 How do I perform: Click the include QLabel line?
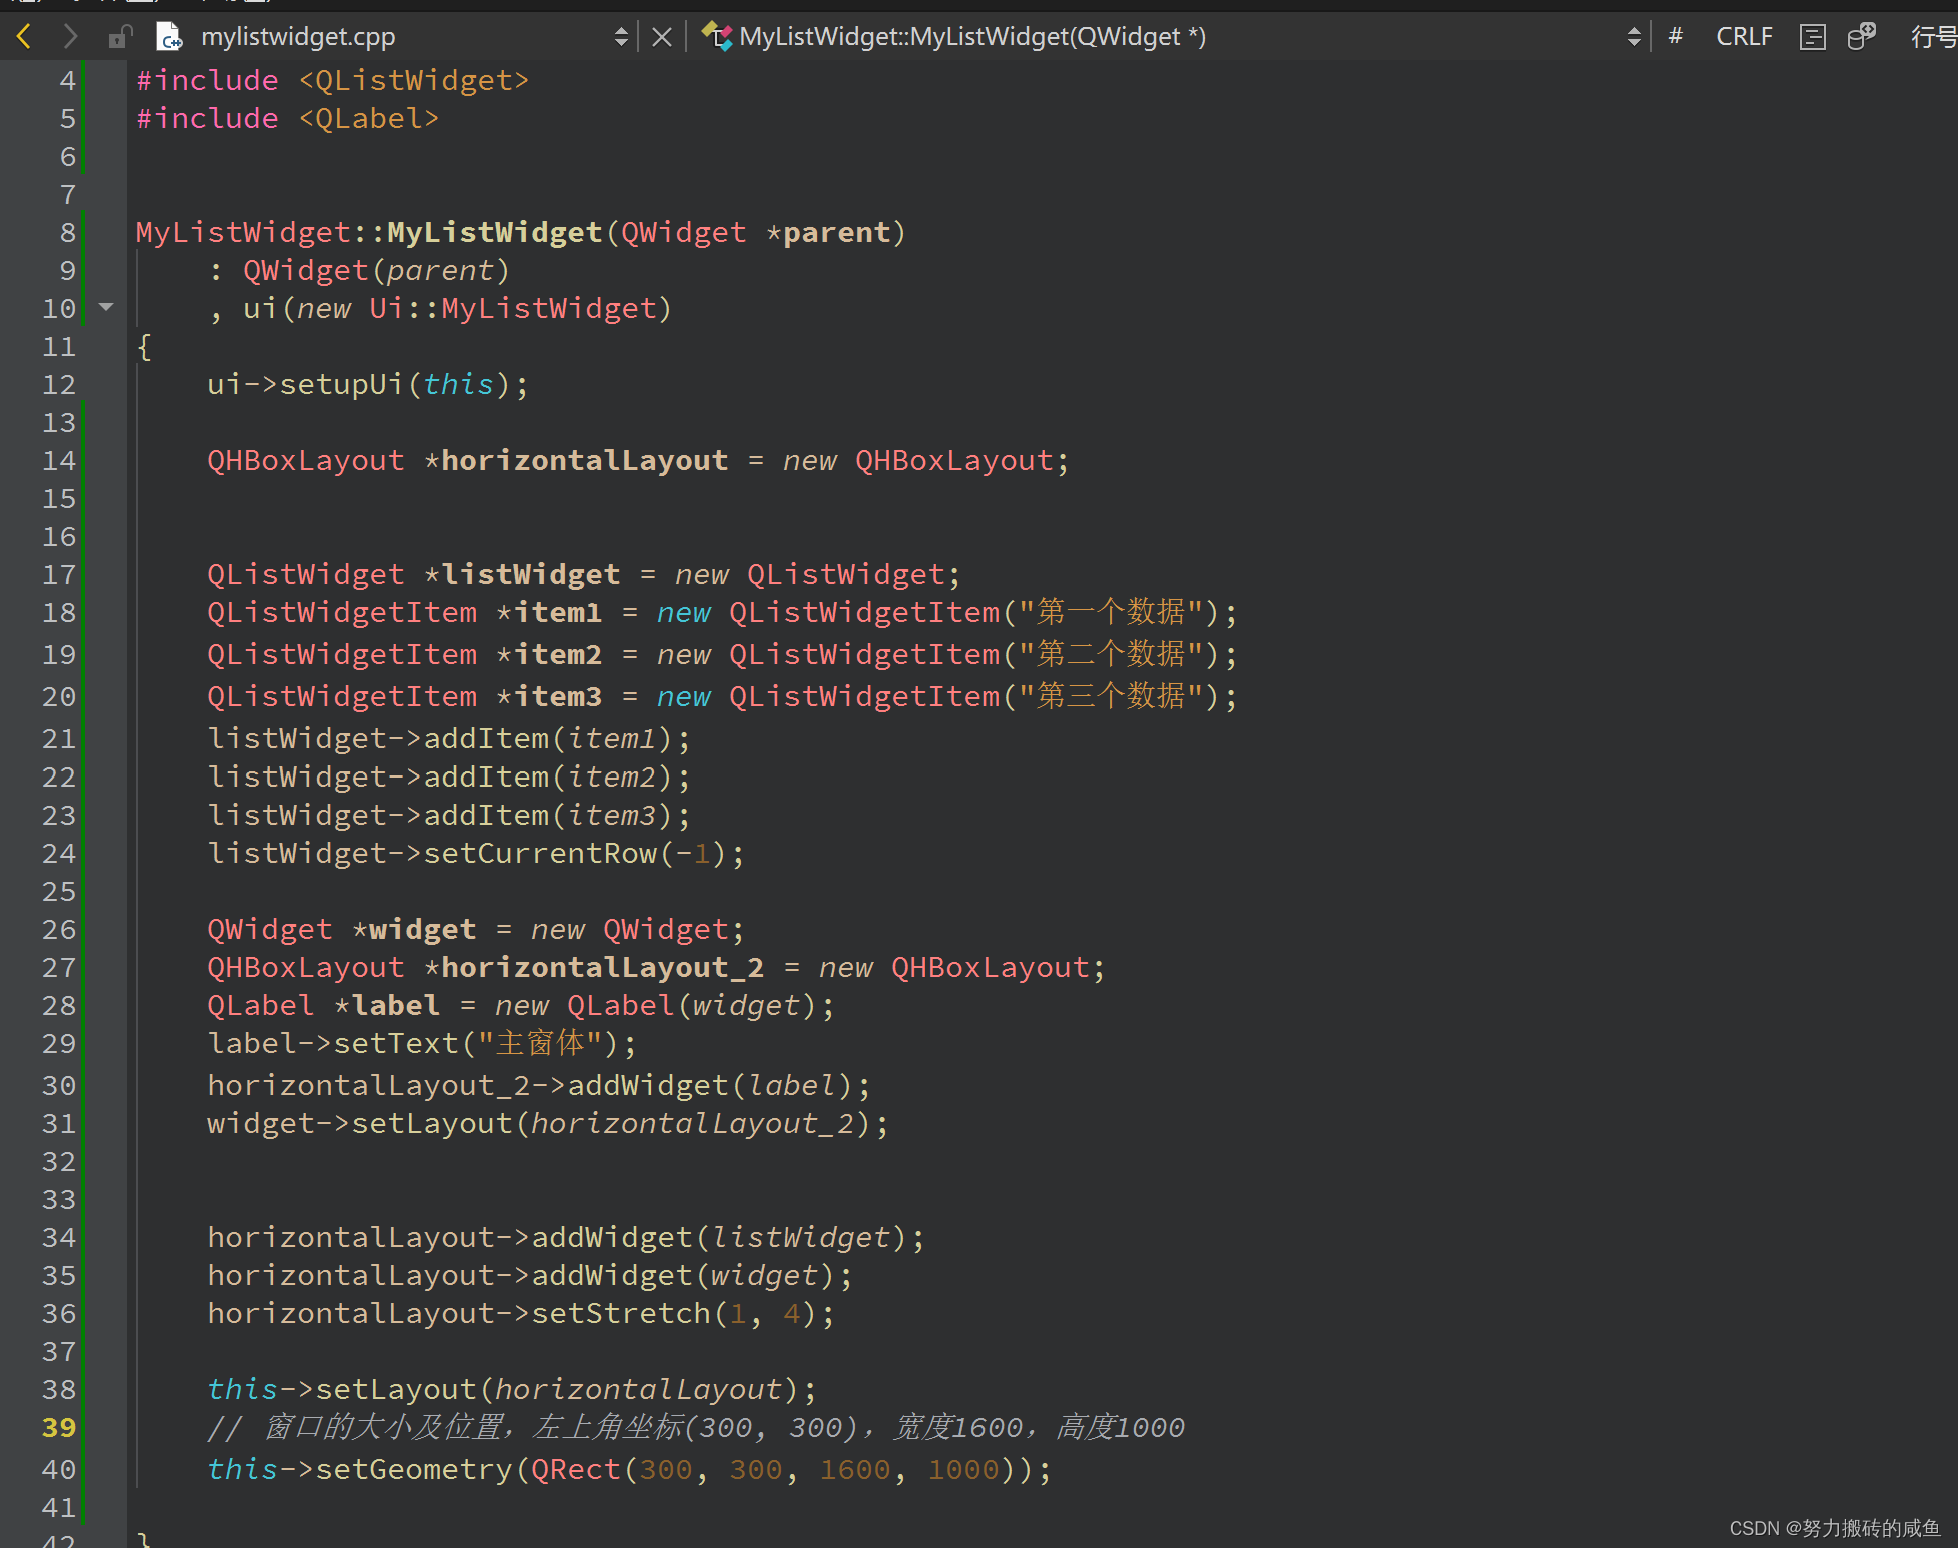click(x=288, y=119)
